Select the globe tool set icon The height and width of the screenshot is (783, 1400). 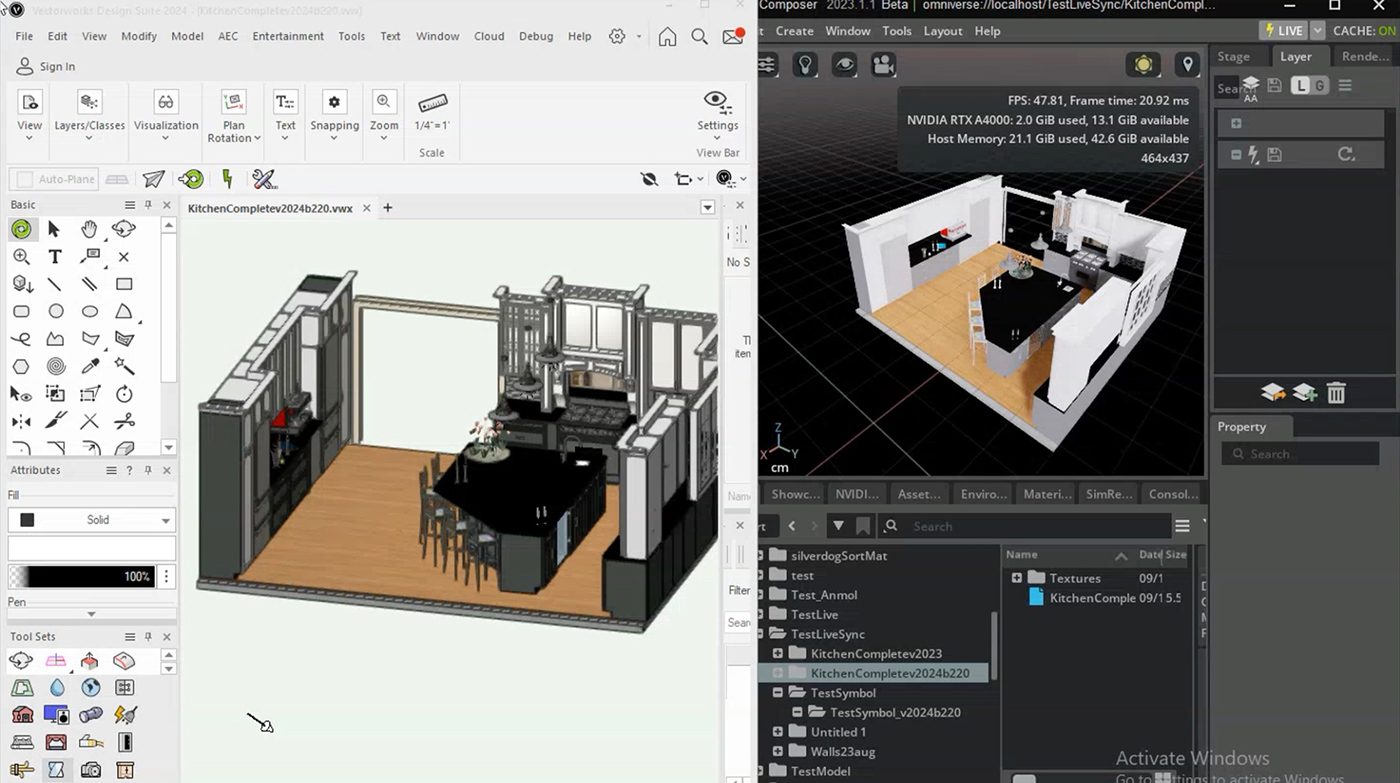coord(91,688)
